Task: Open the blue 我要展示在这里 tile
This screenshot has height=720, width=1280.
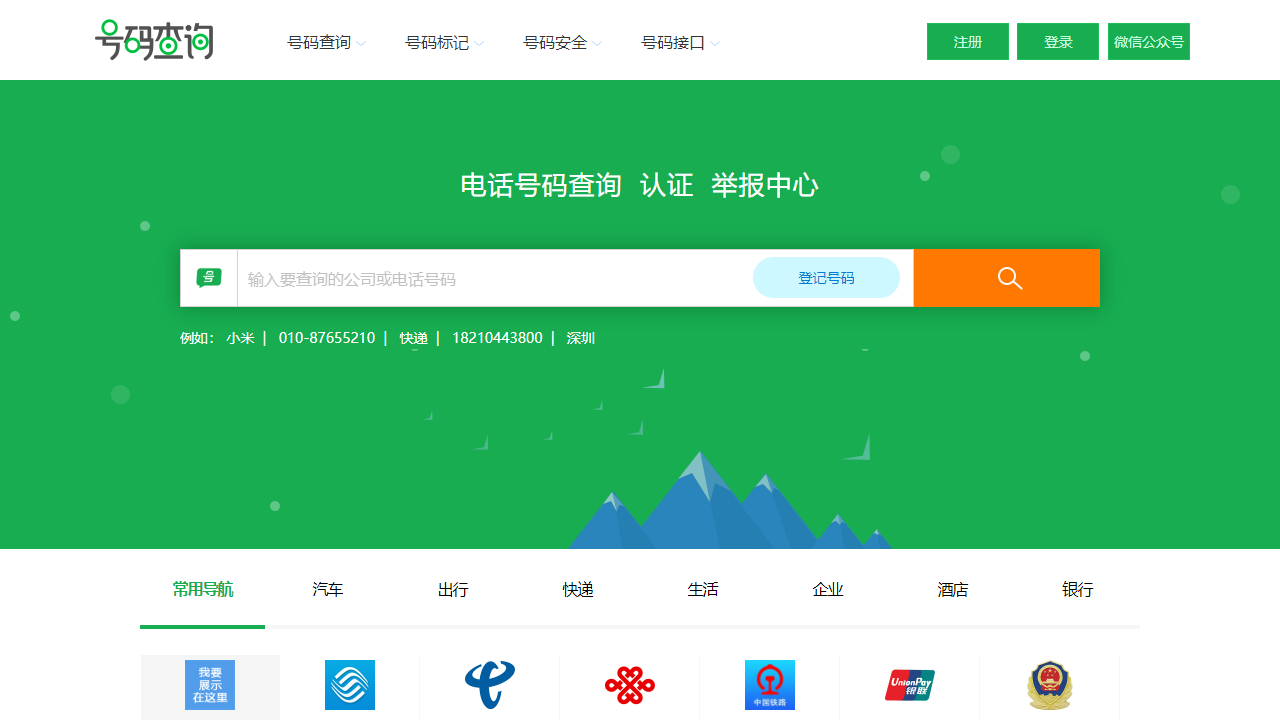Action: pyautogui.click(x=210, y=685)
